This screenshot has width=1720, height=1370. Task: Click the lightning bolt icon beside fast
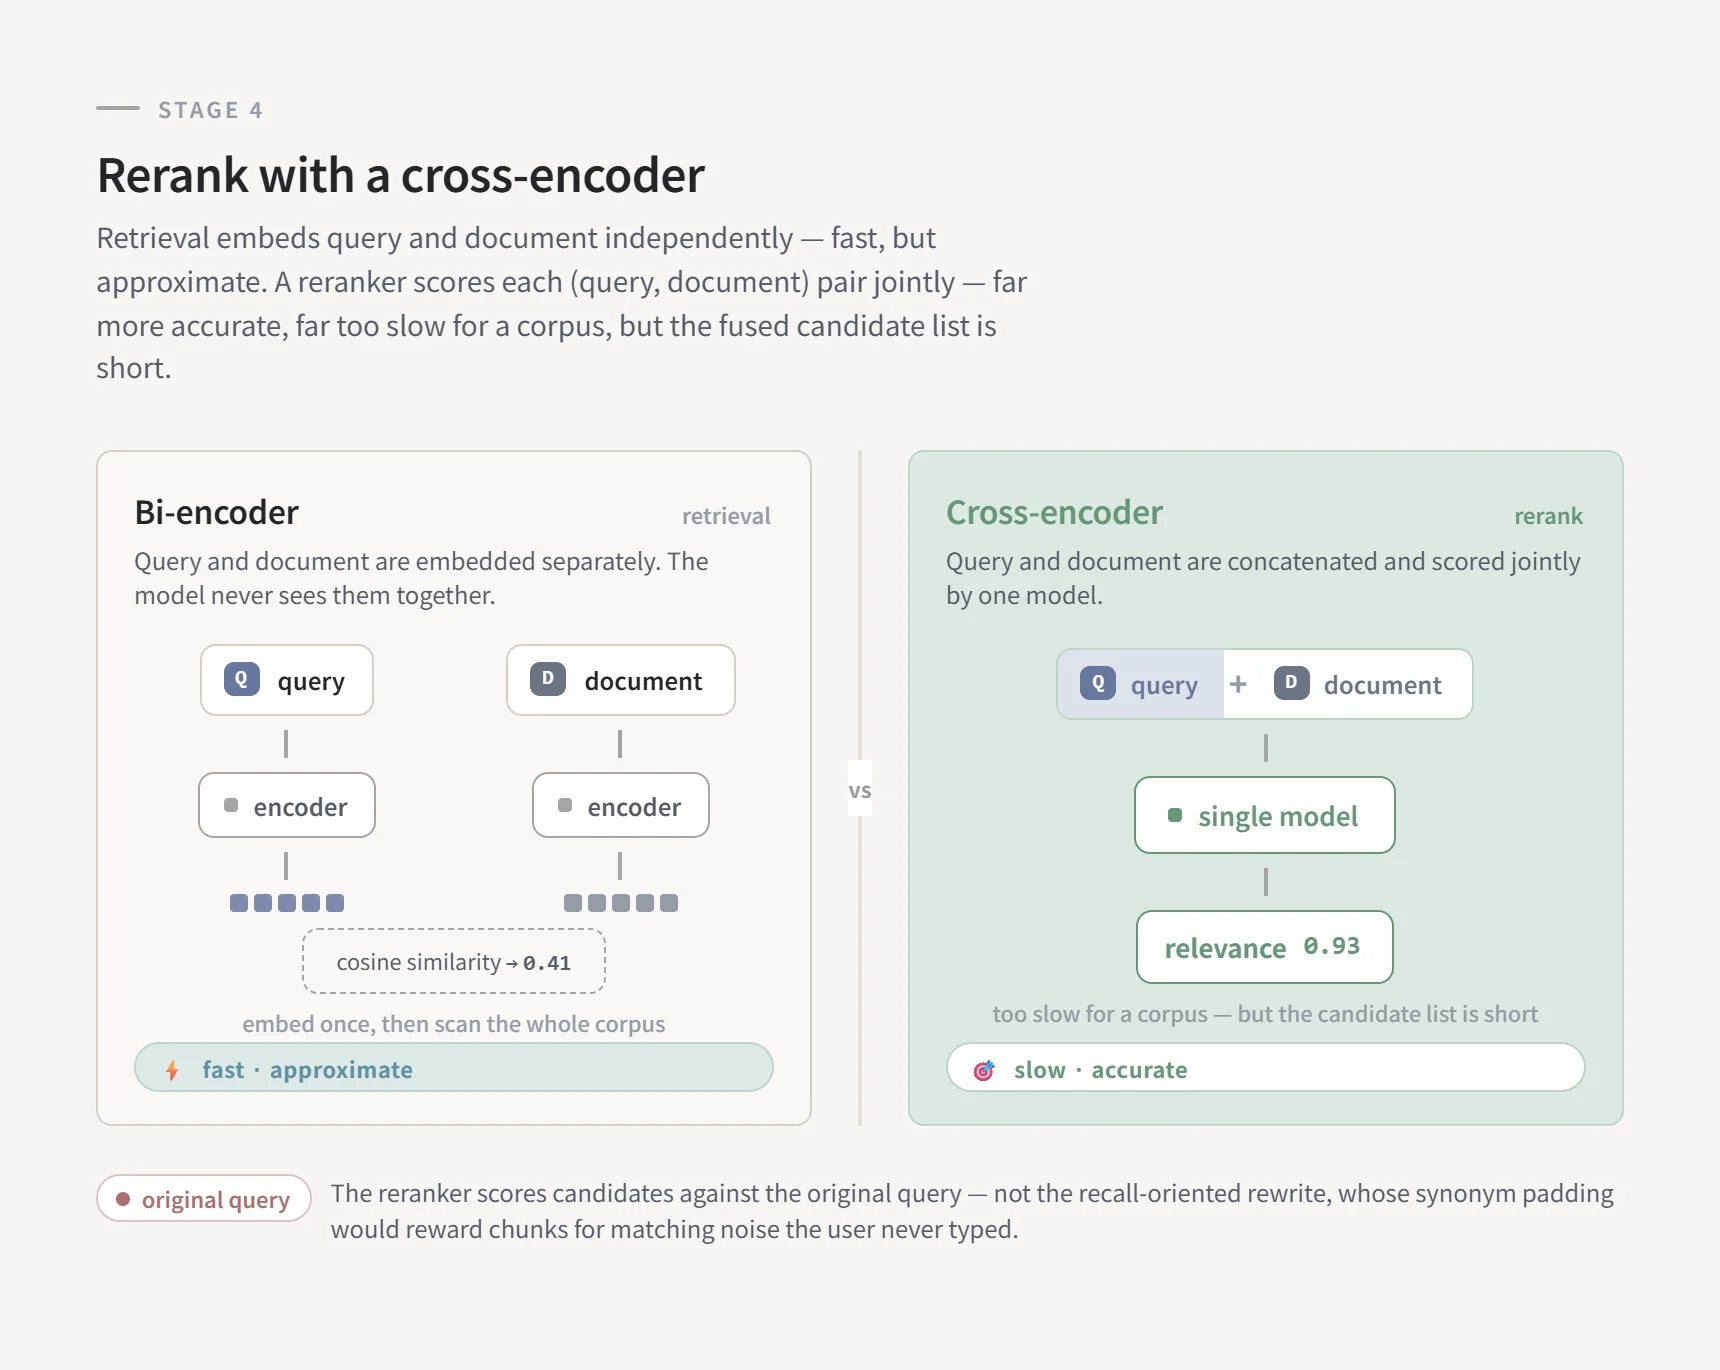tap(172, 1070)
